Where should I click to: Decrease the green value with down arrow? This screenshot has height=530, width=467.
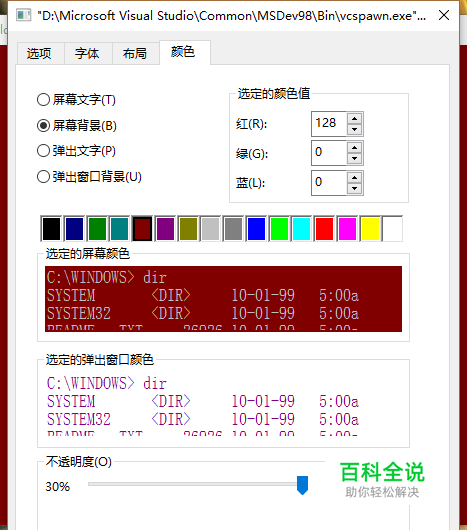(354, 159)
